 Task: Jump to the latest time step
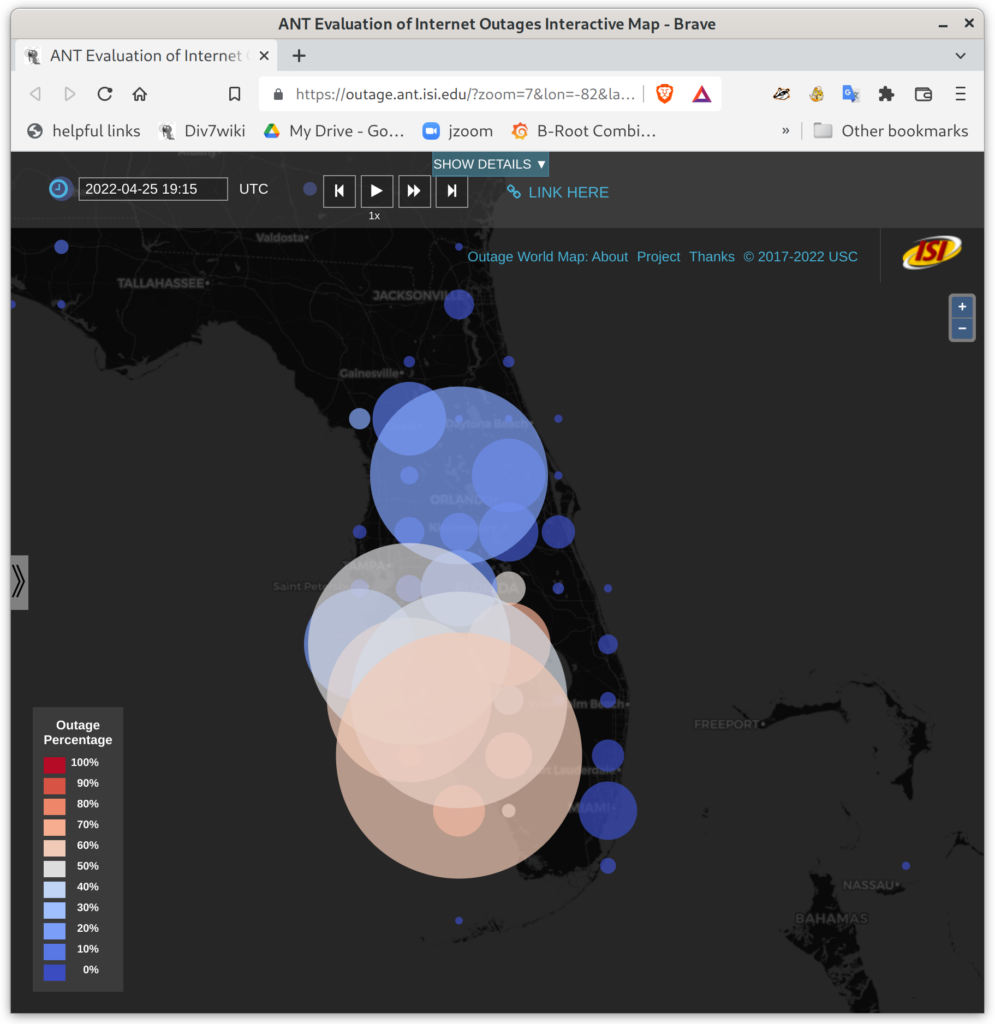451,191
